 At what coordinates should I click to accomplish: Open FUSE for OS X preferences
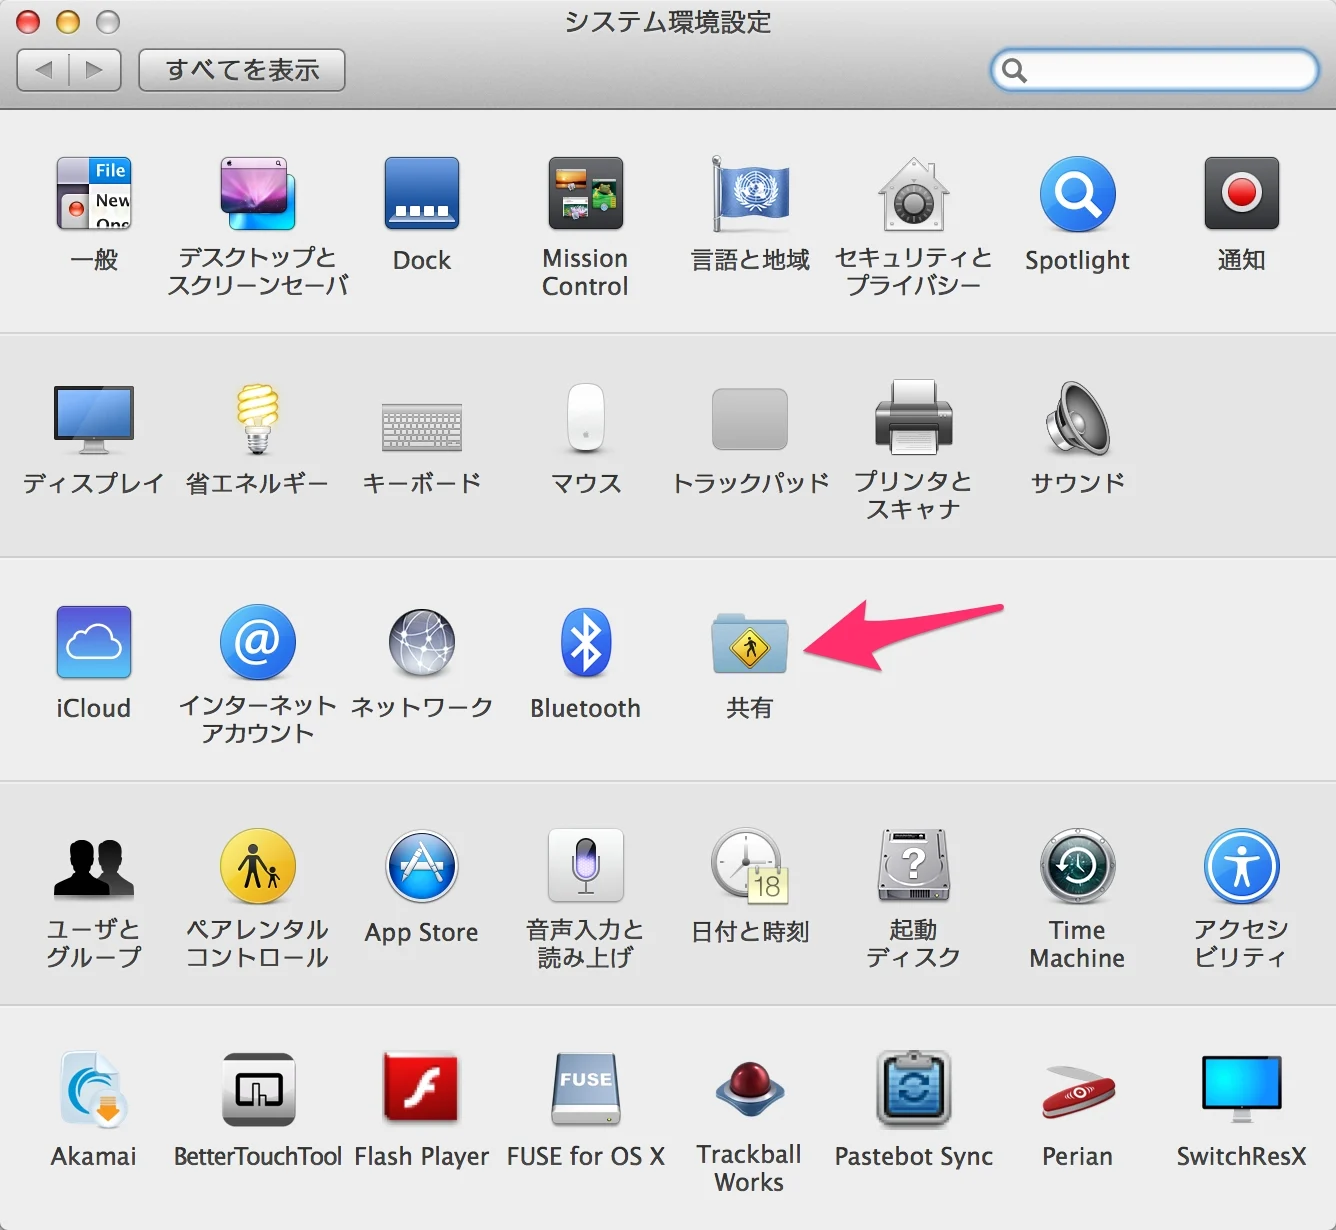(586, 1090)
